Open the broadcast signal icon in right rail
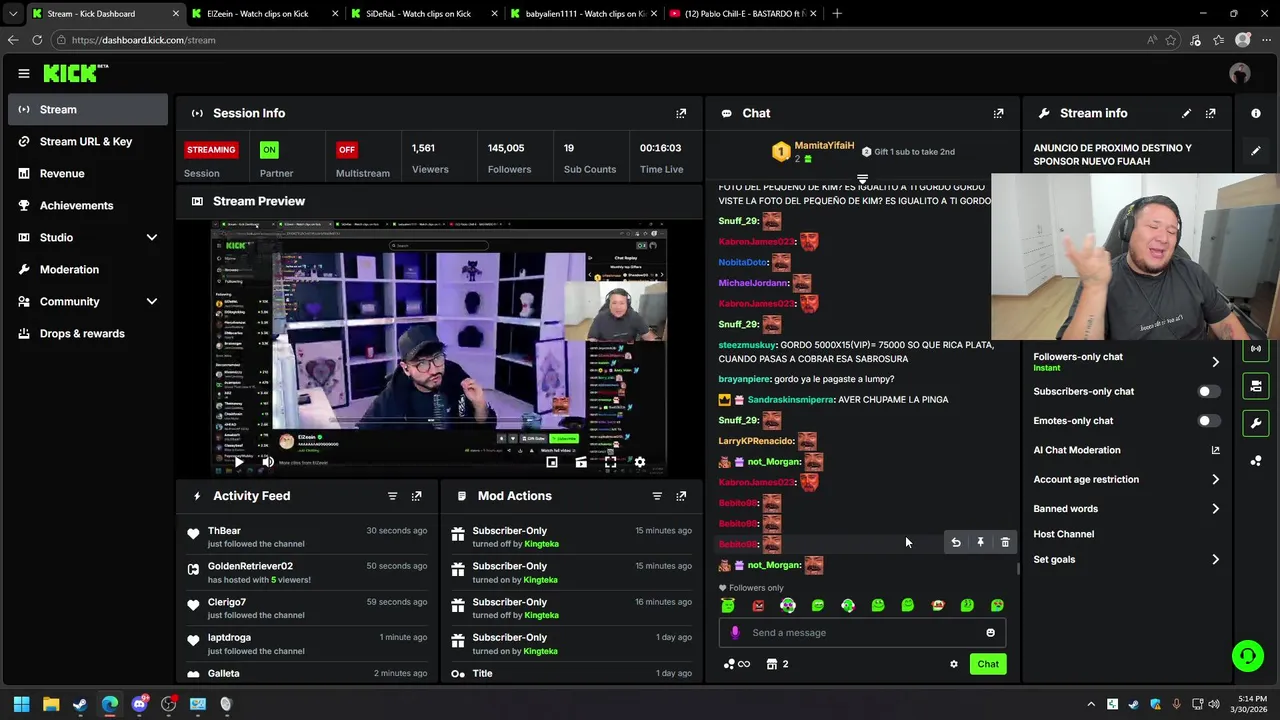 [x=1256, y=349]
